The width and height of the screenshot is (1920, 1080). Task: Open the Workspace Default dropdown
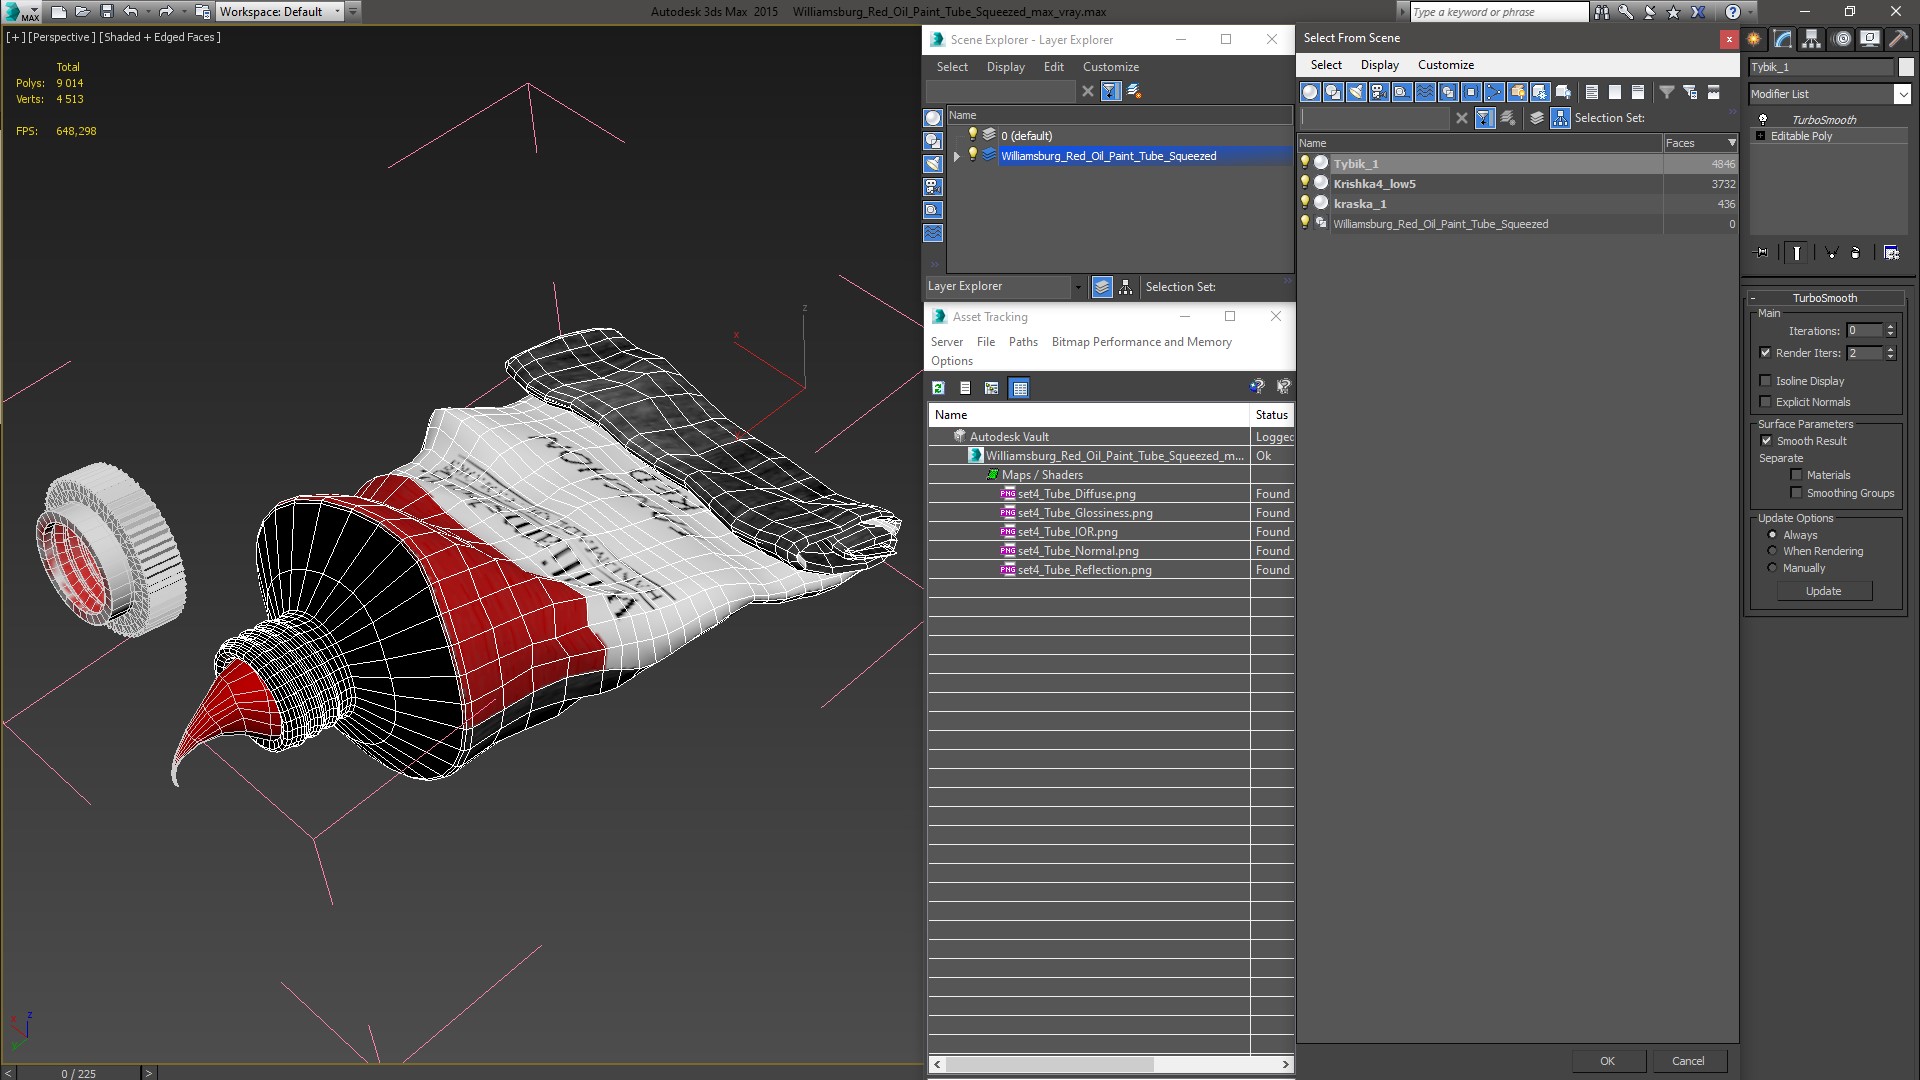click(x=337, y=12)
